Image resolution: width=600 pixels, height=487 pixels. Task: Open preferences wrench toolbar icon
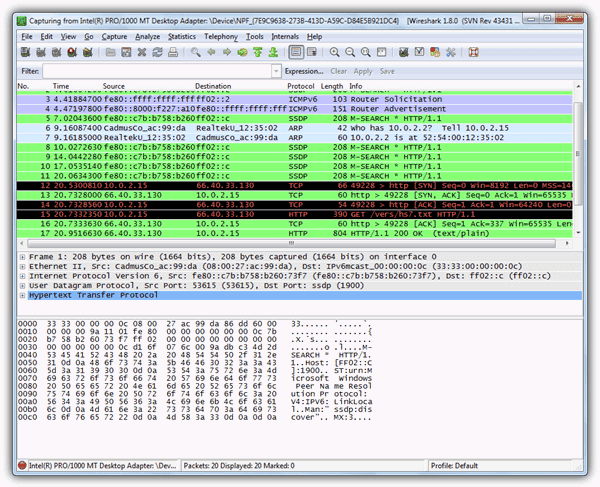(451, 52)
